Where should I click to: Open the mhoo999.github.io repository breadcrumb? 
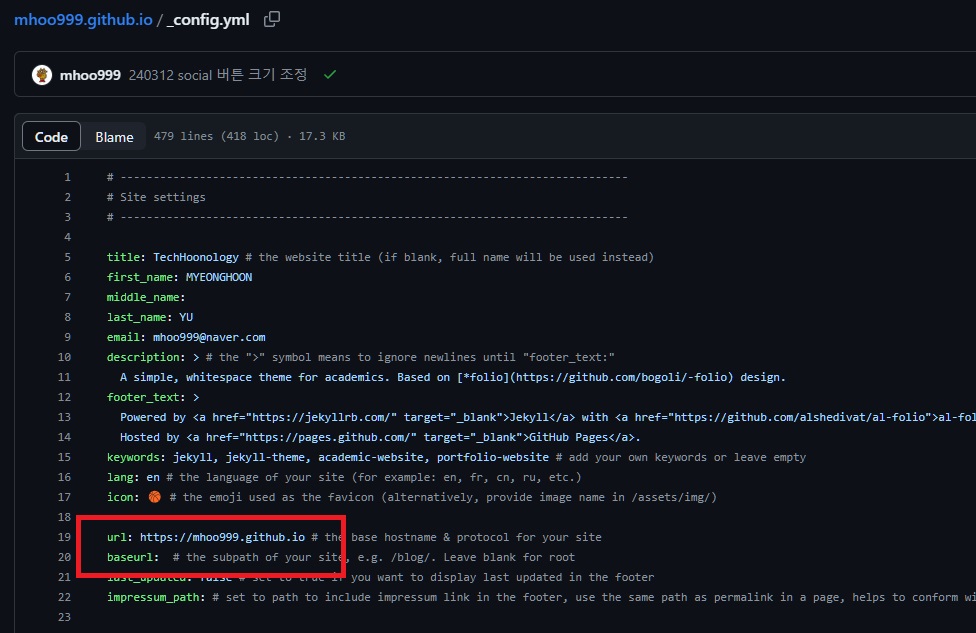click(83, 19)
